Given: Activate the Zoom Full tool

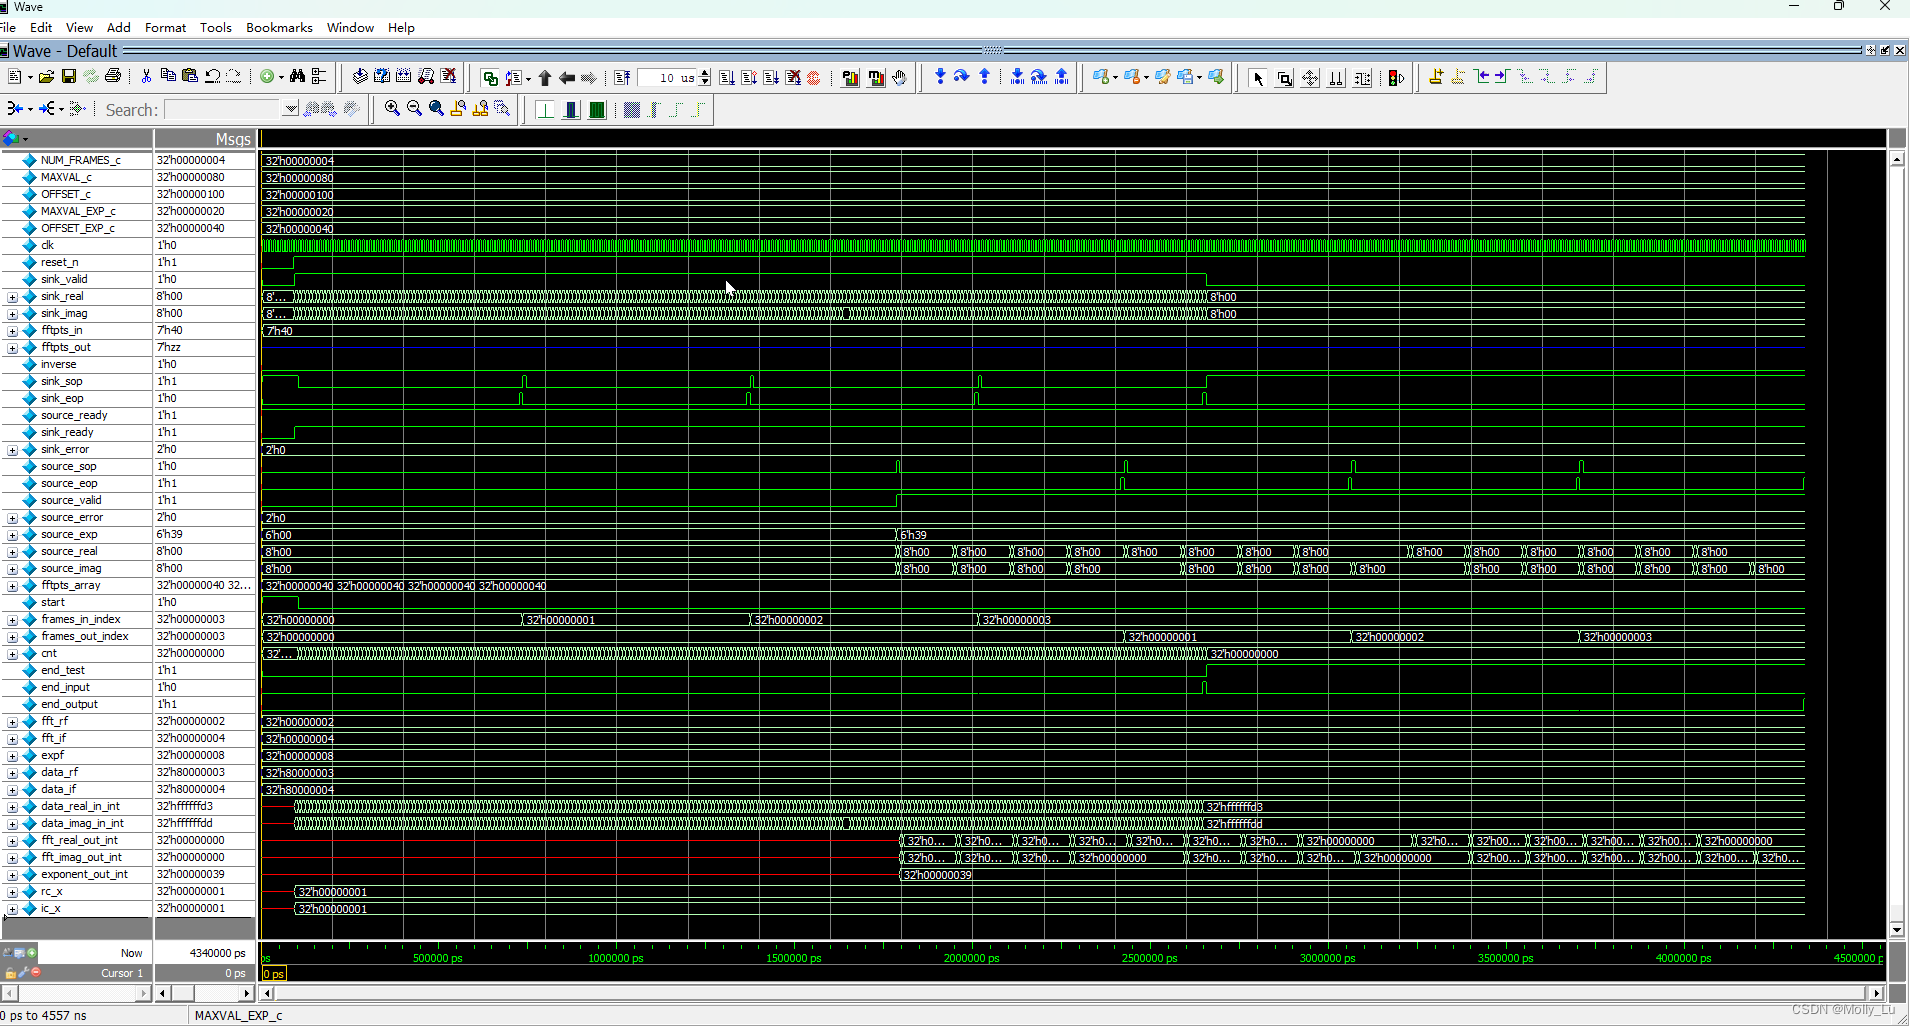Looking at the screenshot, I should click(x=435, y=110).
